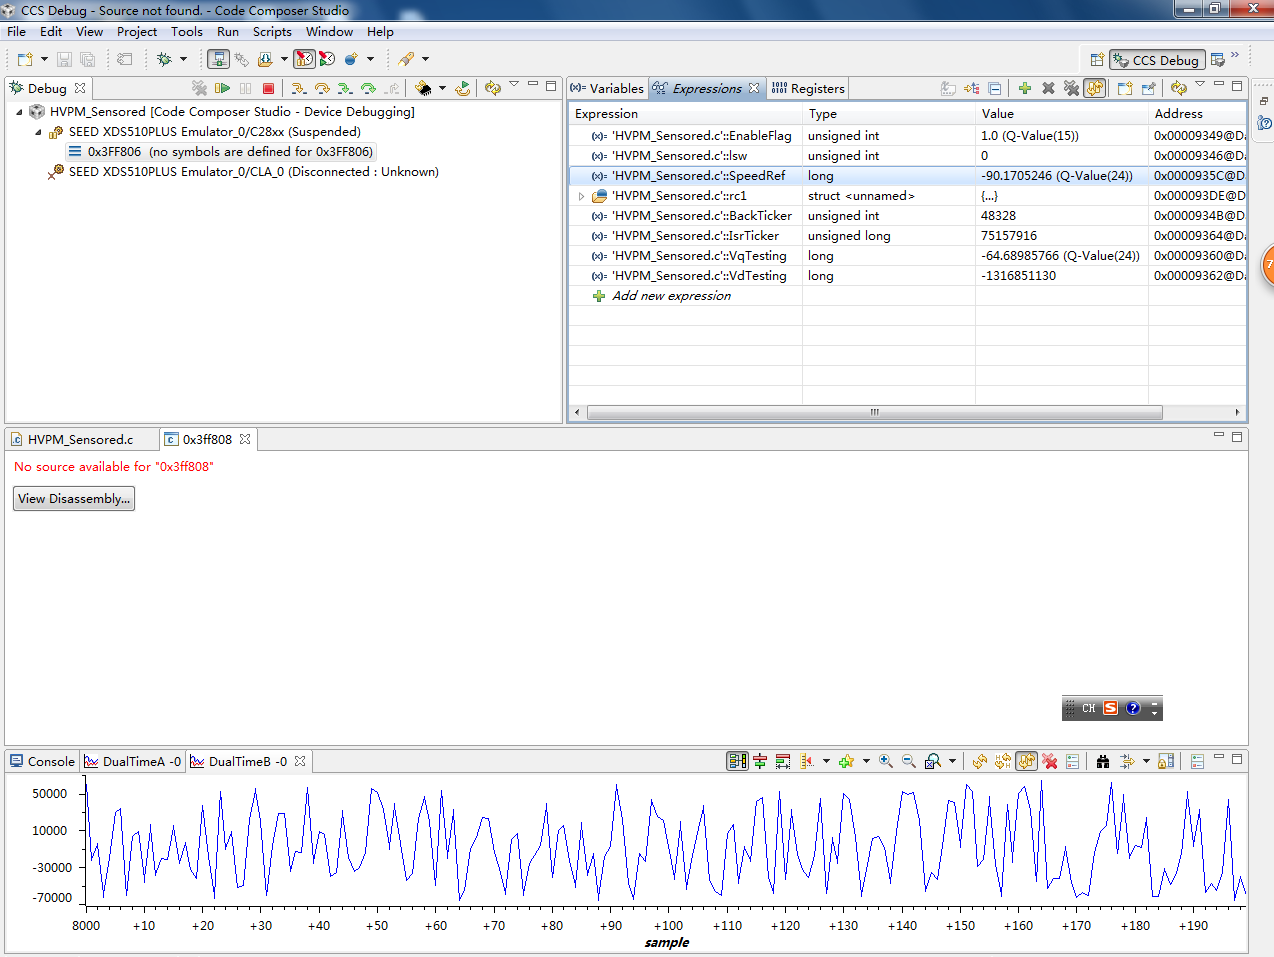This screenshot has height=957, width=1274.
Task: Click Add new expression row
Action: coord(671,296)
